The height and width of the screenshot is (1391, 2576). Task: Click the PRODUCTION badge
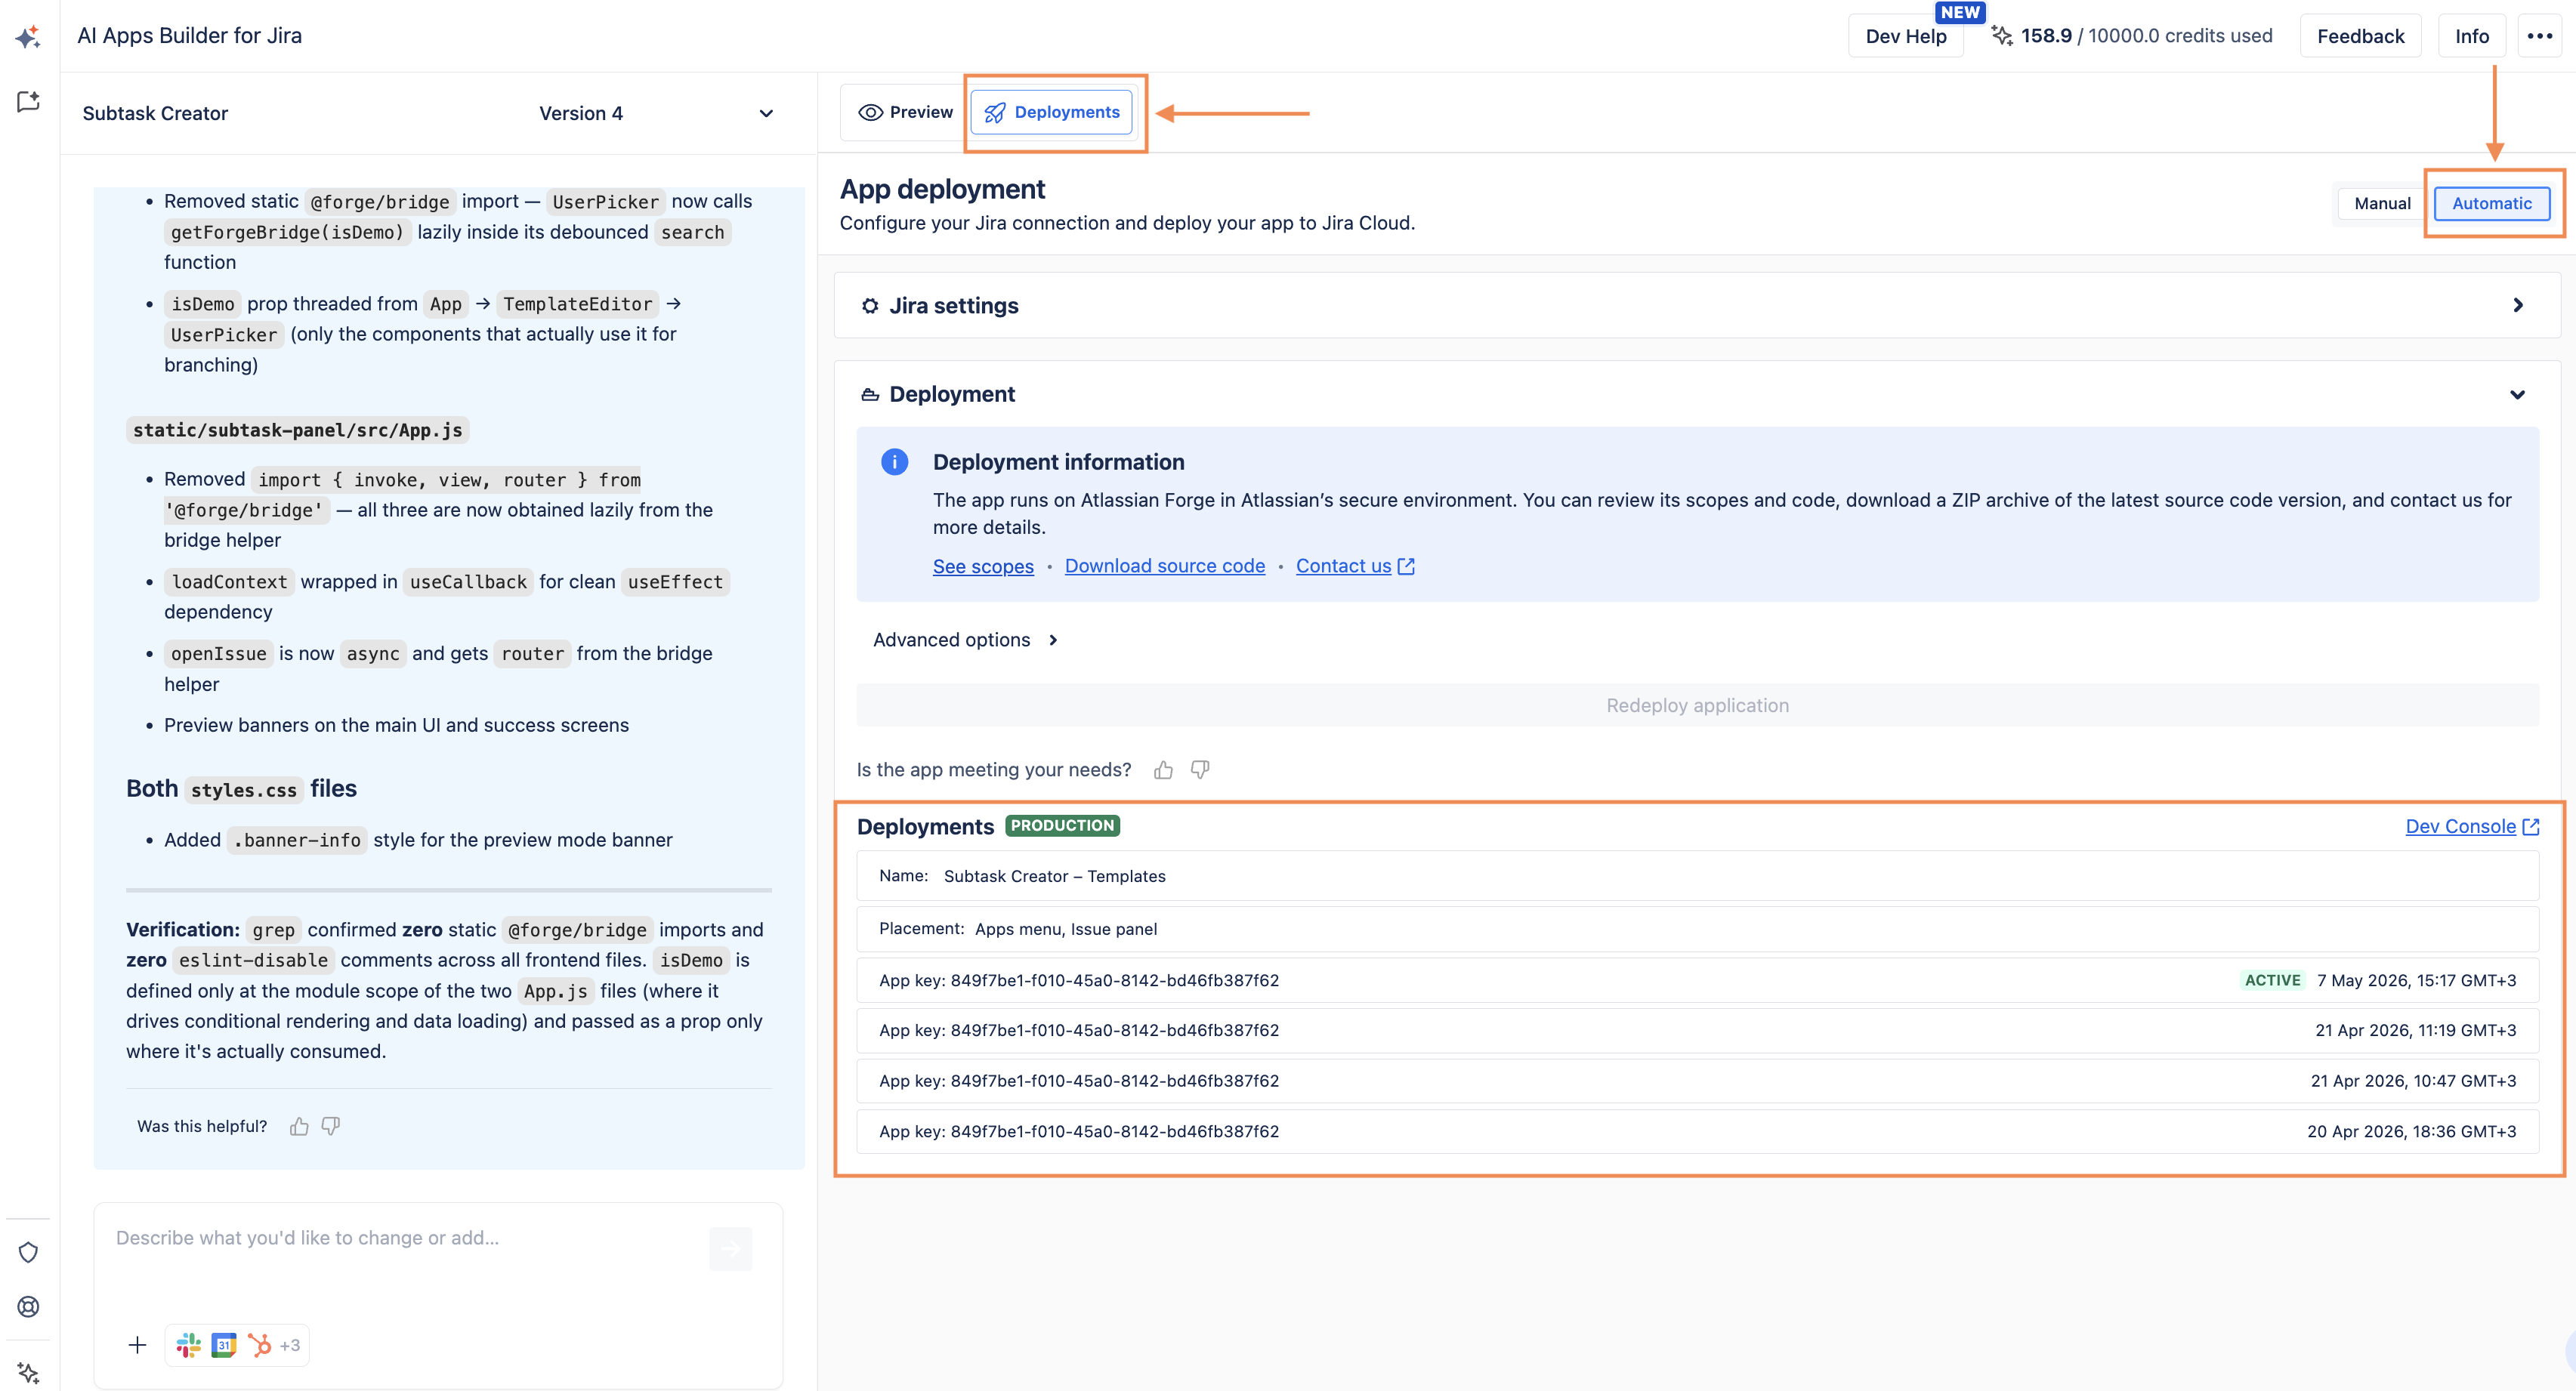[1062, 825]
